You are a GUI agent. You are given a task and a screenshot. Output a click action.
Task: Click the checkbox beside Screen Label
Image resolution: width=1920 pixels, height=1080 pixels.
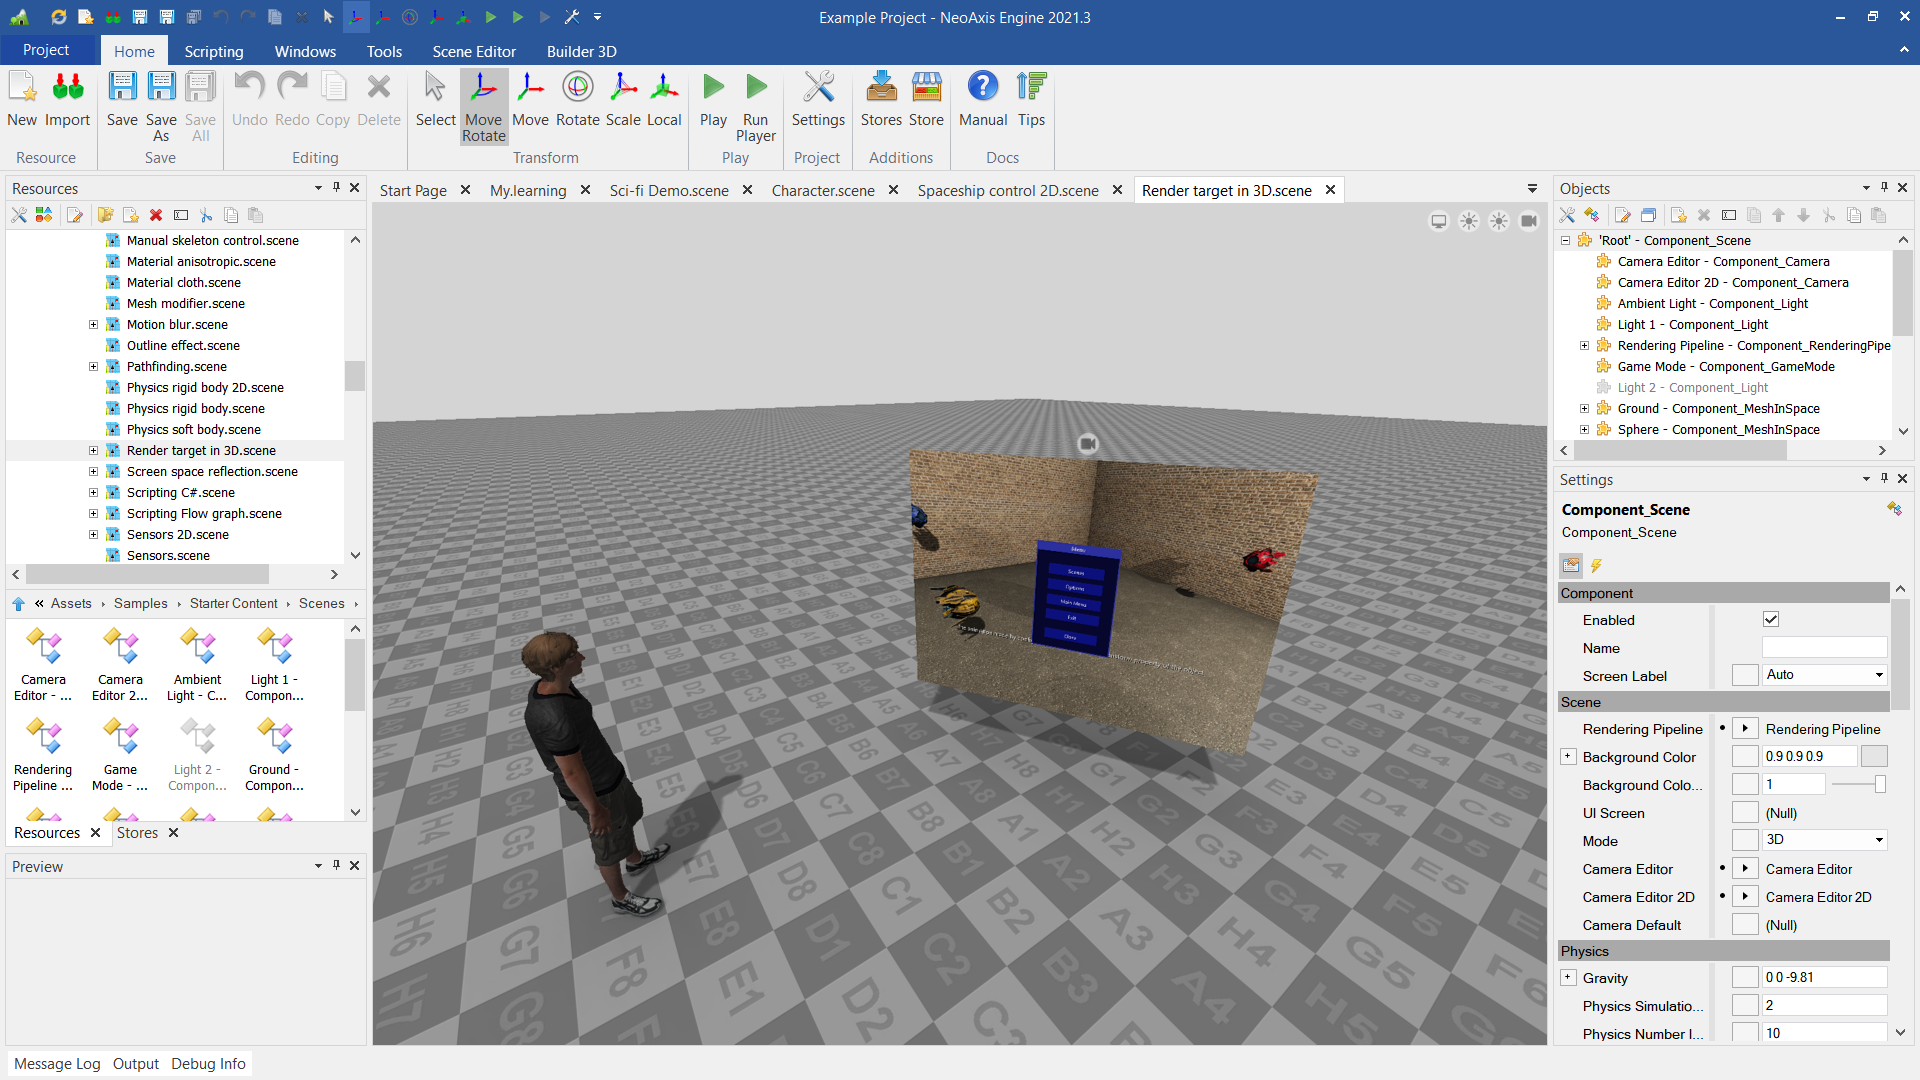(1744, 676)
